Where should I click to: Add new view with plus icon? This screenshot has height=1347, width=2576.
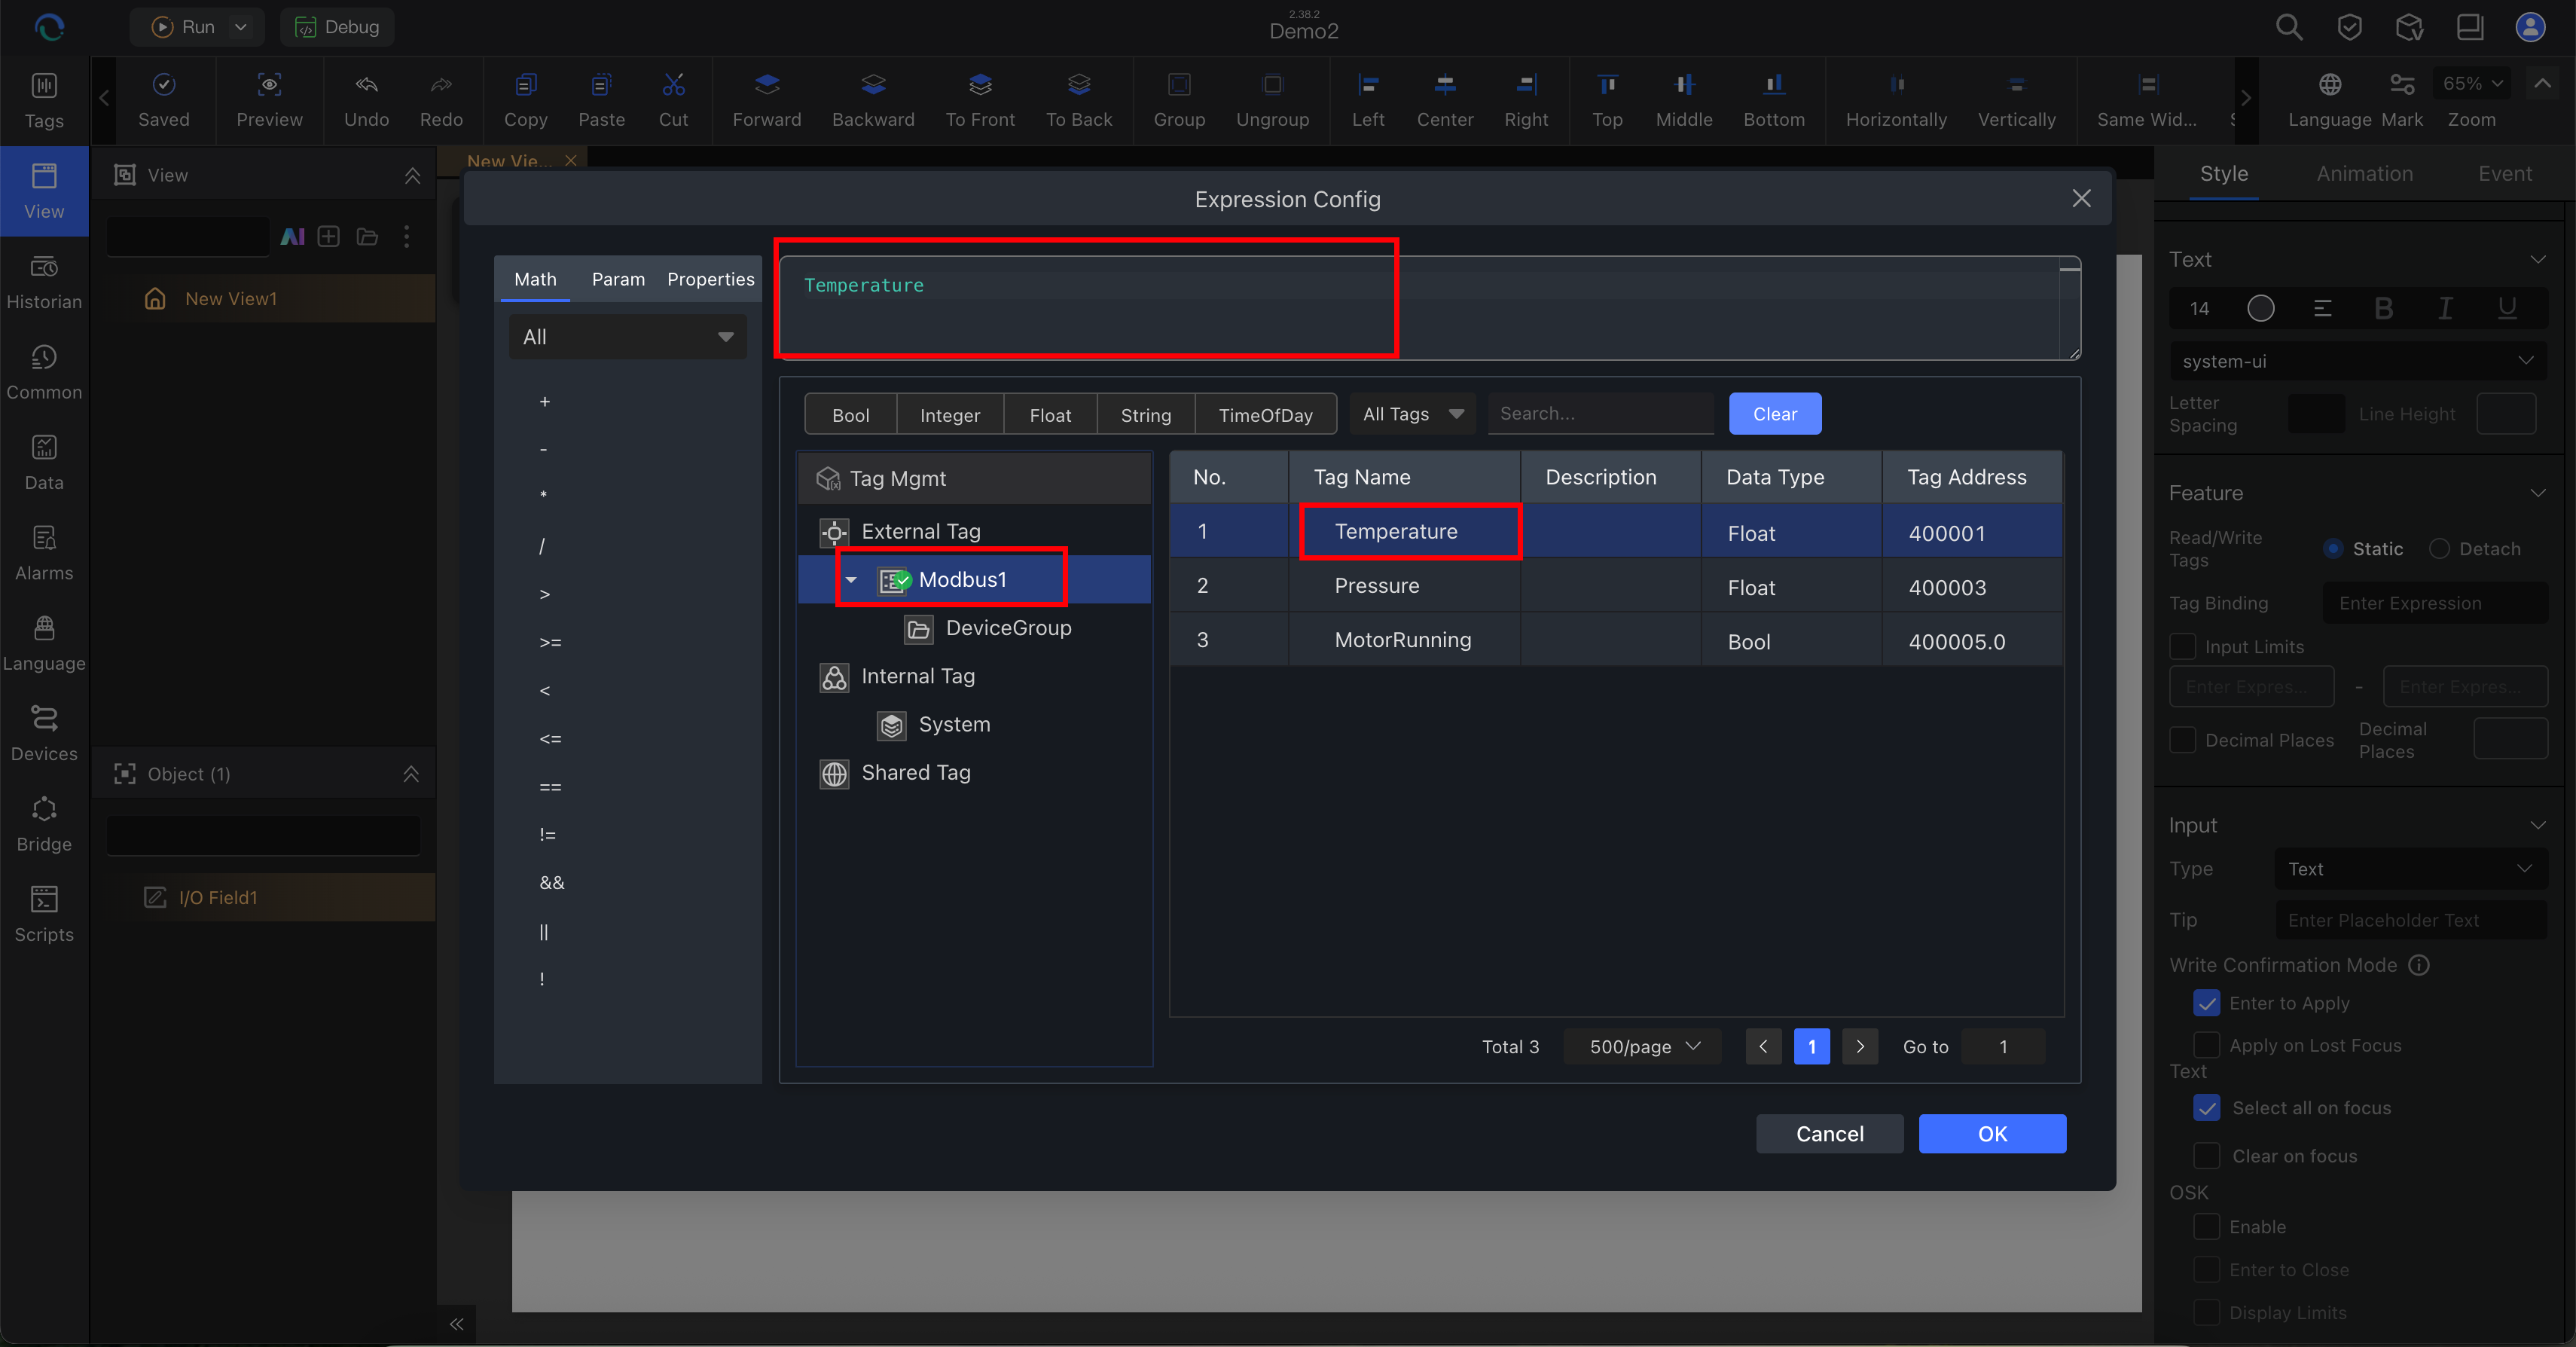(x=328, y=237)
